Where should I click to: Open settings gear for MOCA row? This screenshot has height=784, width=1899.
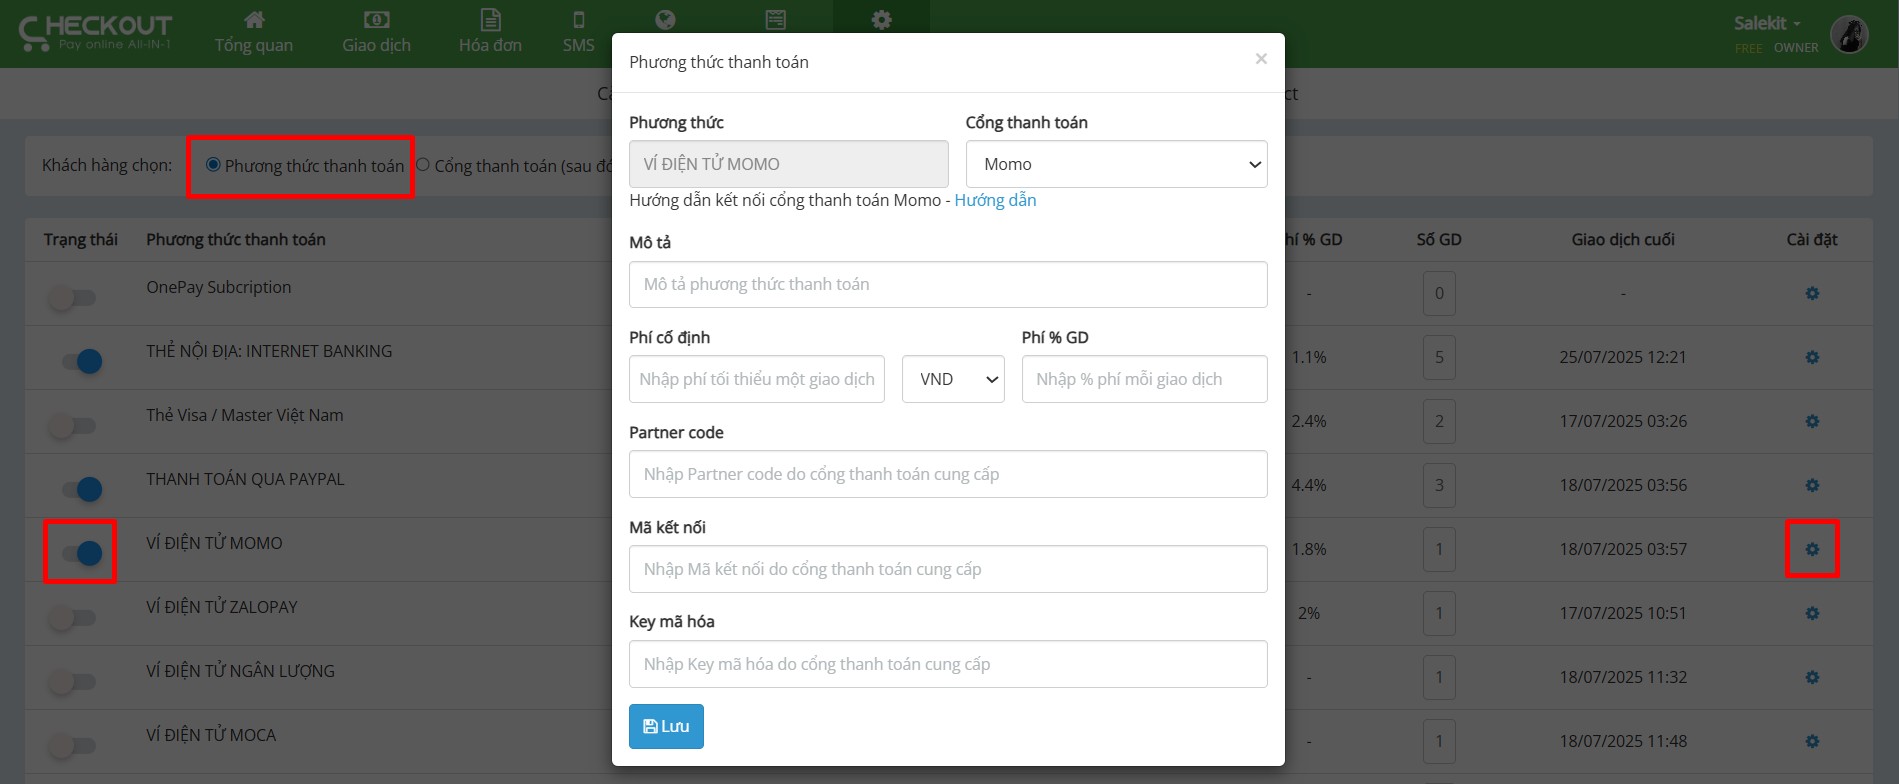pyautogui.click(x=1812, y=741)
